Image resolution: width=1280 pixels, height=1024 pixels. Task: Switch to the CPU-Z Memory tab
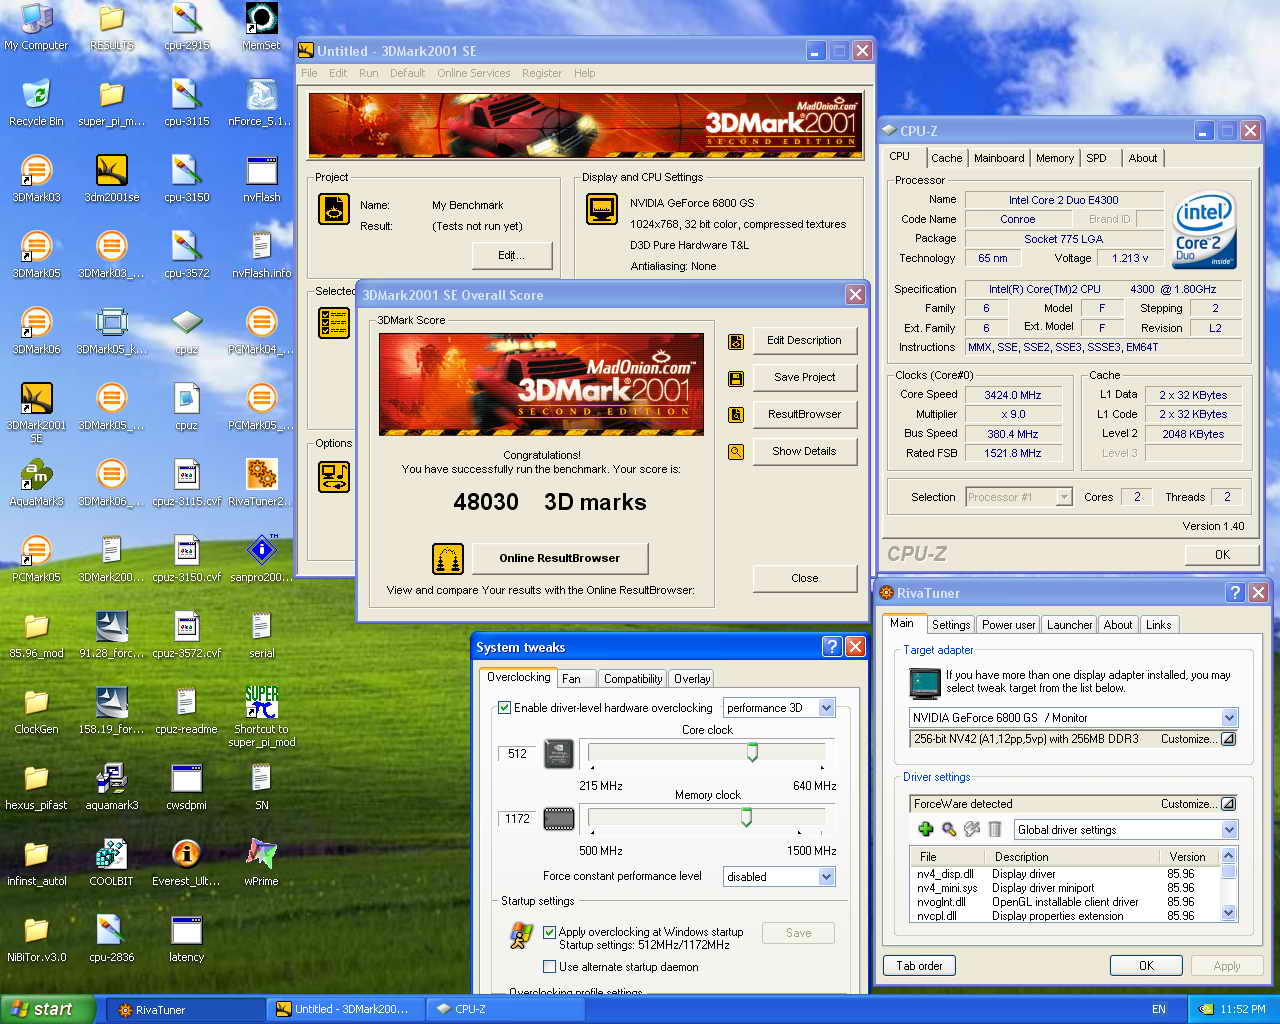click(x=1055, y=158)
